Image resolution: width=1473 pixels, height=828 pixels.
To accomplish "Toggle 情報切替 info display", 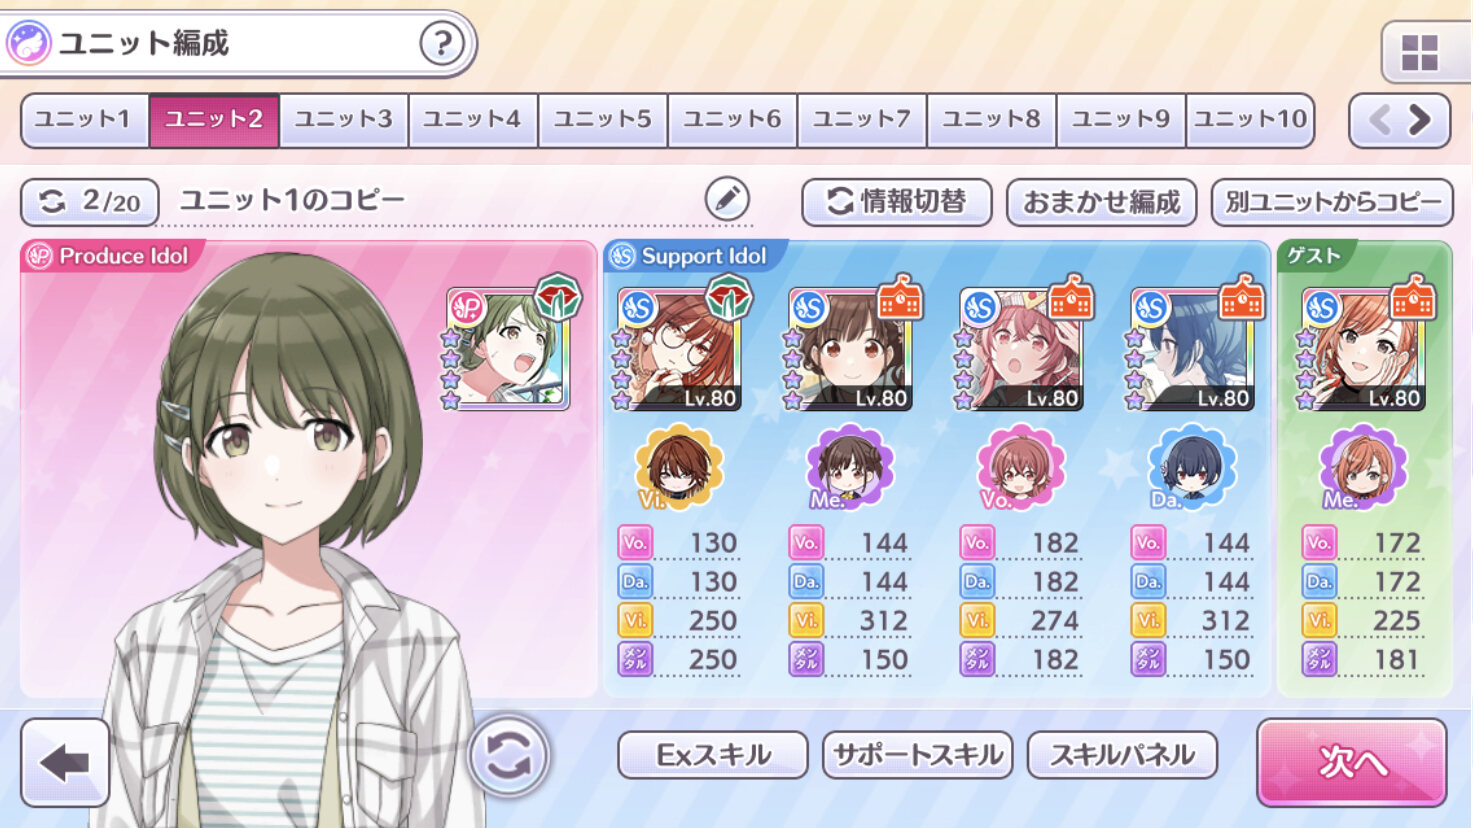I will 897,202.
